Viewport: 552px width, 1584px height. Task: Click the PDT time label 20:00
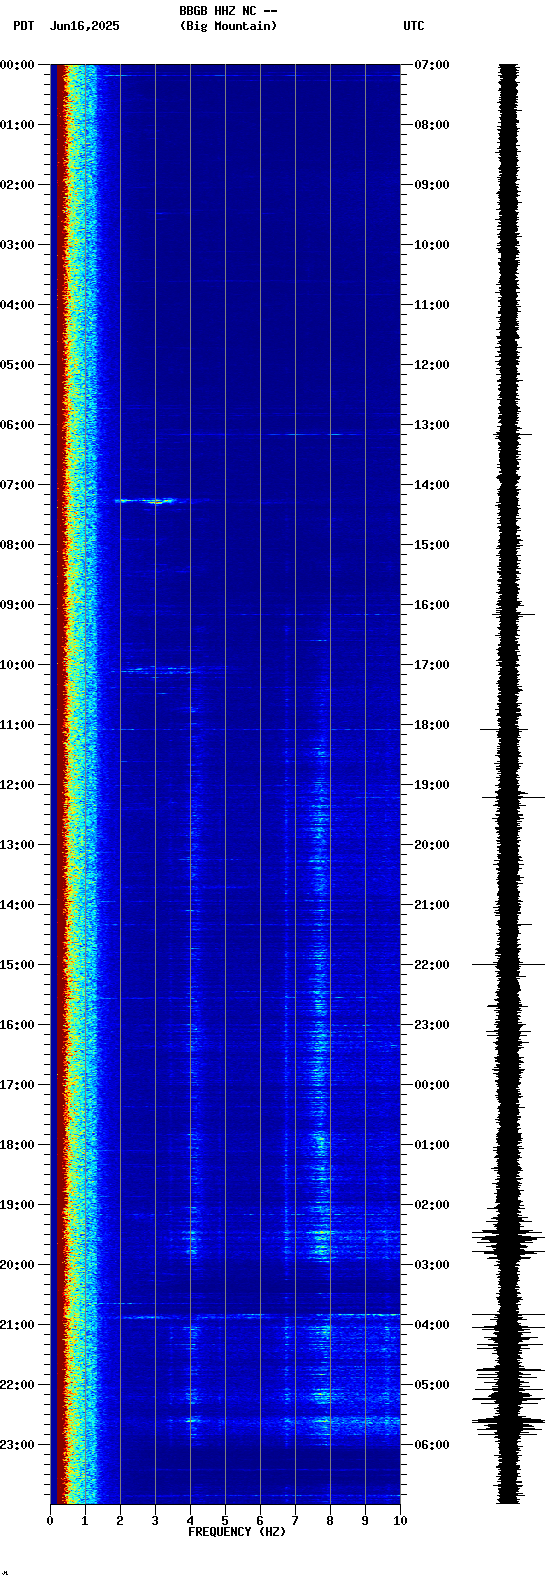(x=18, y=1265)
